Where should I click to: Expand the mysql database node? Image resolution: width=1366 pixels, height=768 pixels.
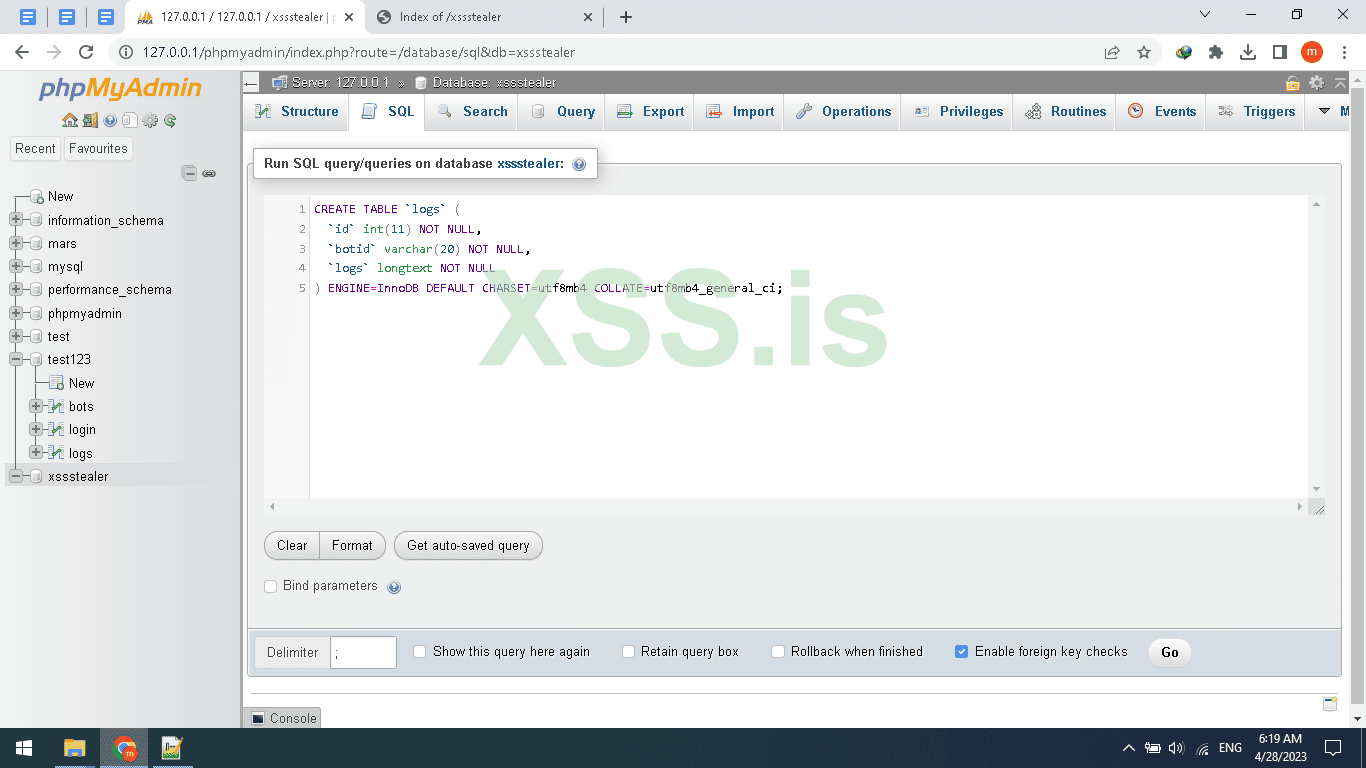[16, 267]
